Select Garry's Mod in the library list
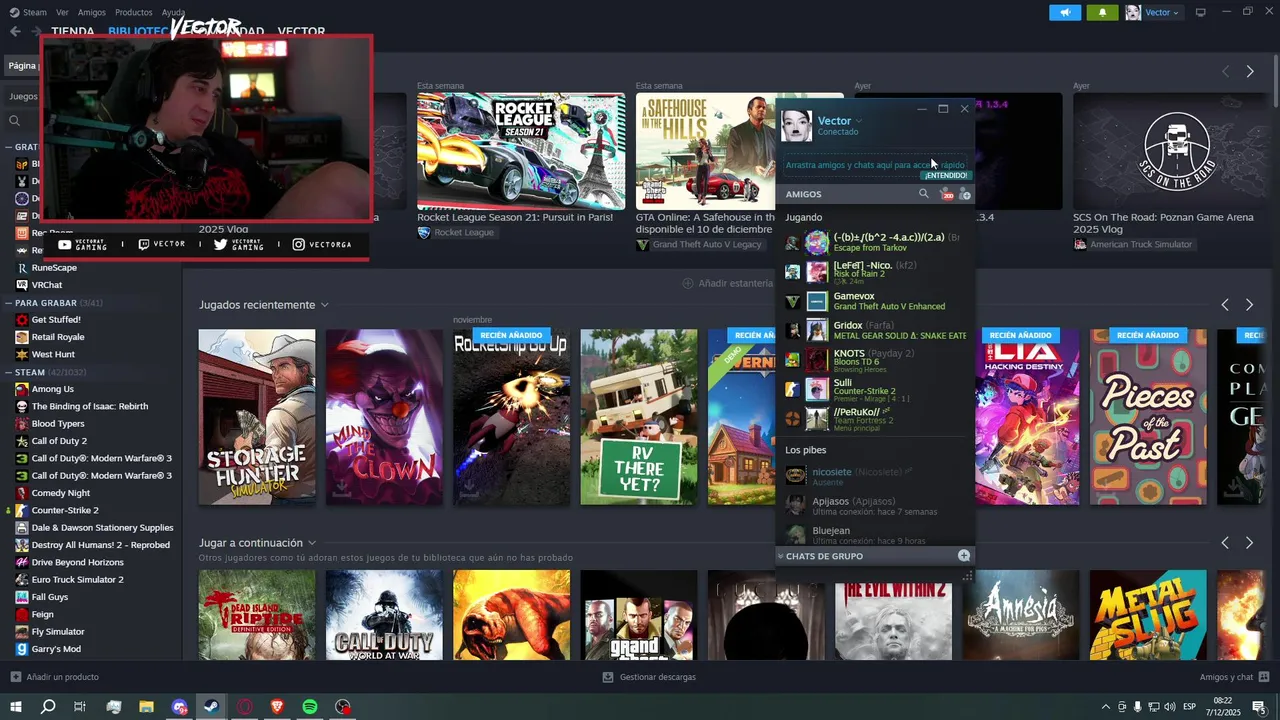The width and height of the screenshot is (1280, 720). point(56,649)
